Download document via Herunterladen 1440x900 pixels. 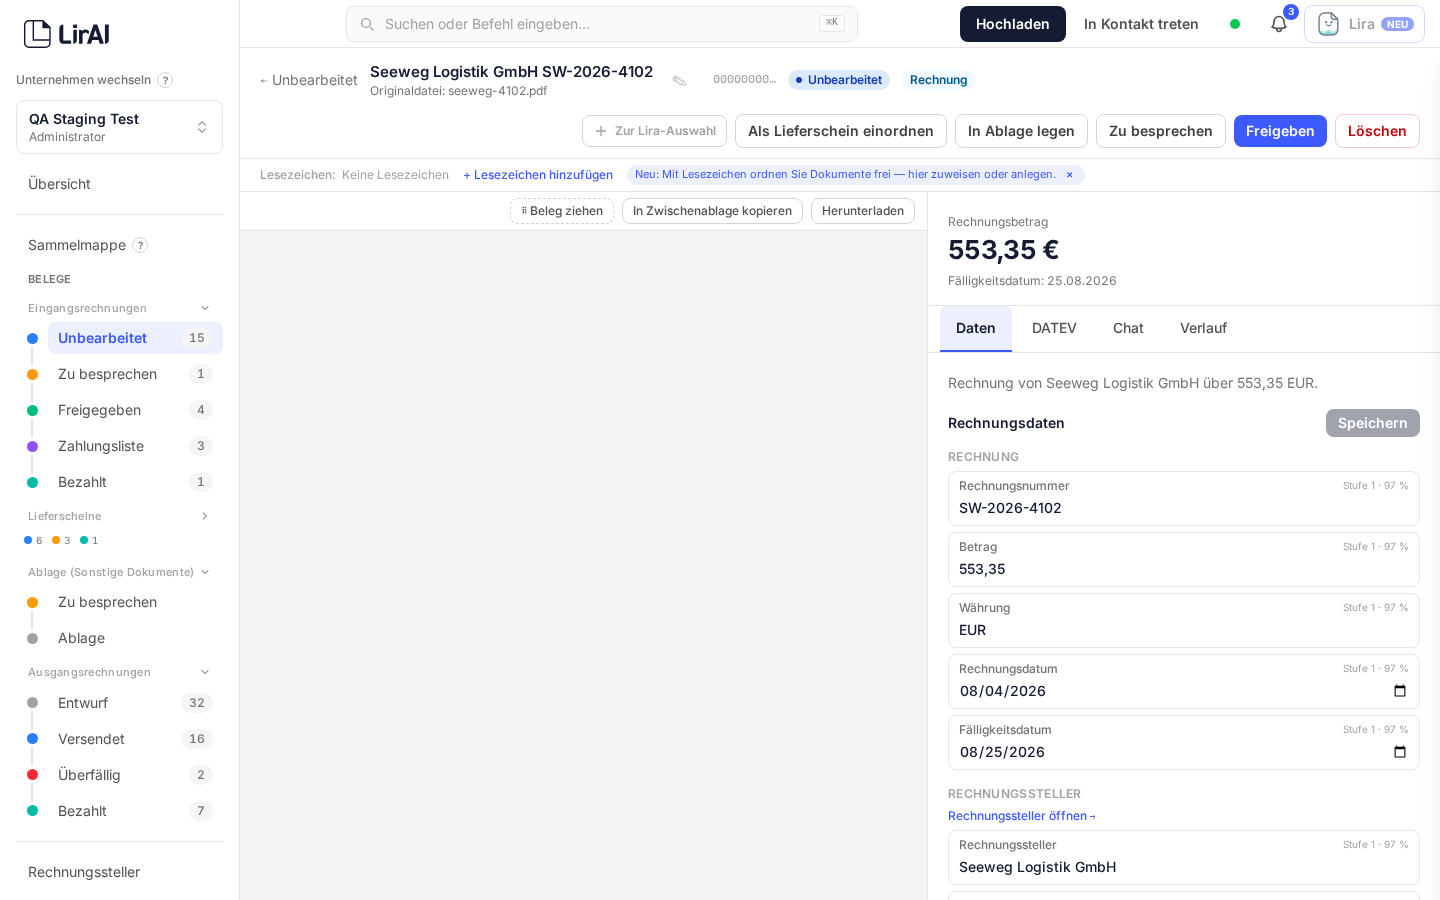tap(863, 211)
